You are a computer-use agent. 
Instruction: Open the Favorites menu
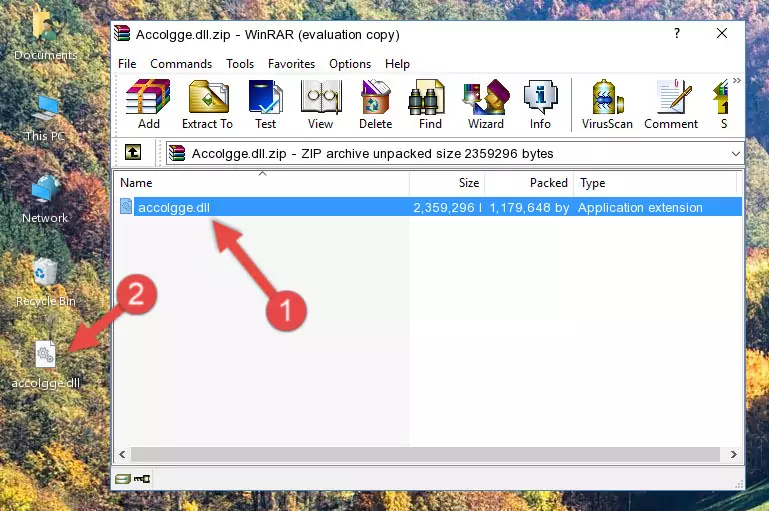click(291, 64)
